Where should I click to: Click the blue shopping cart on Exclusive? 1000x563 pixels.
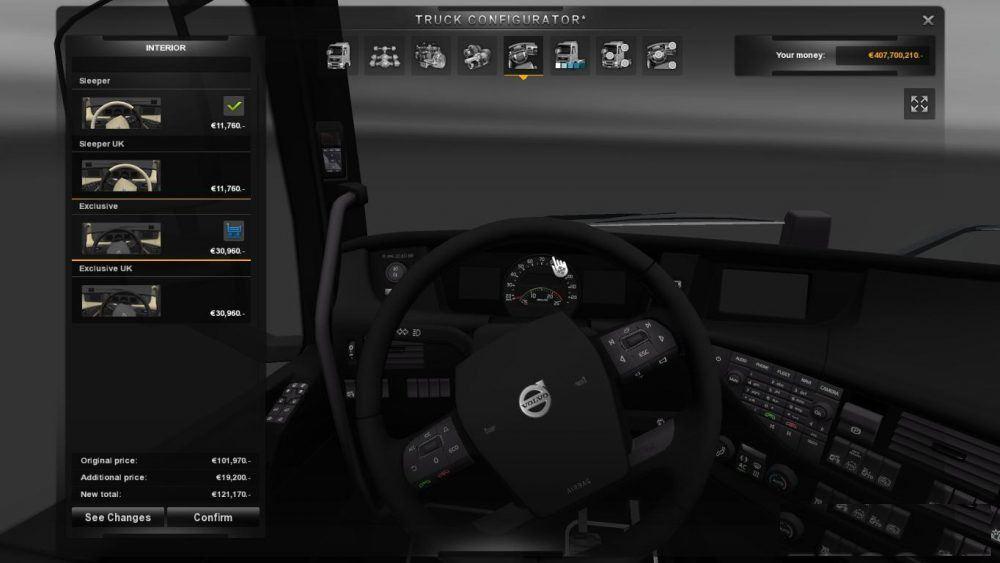234,231
